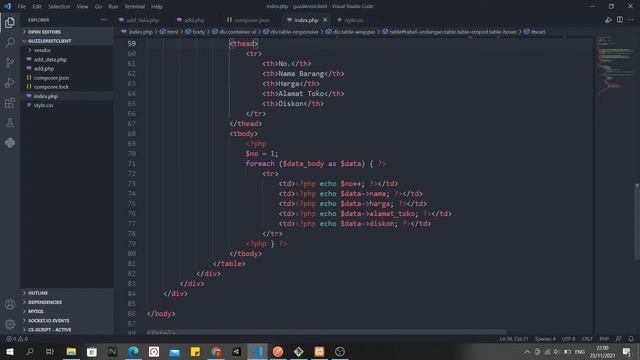Viewport: 640px width, 360px height.
Task: Open Run and Debug view
Action: (10, 82)
